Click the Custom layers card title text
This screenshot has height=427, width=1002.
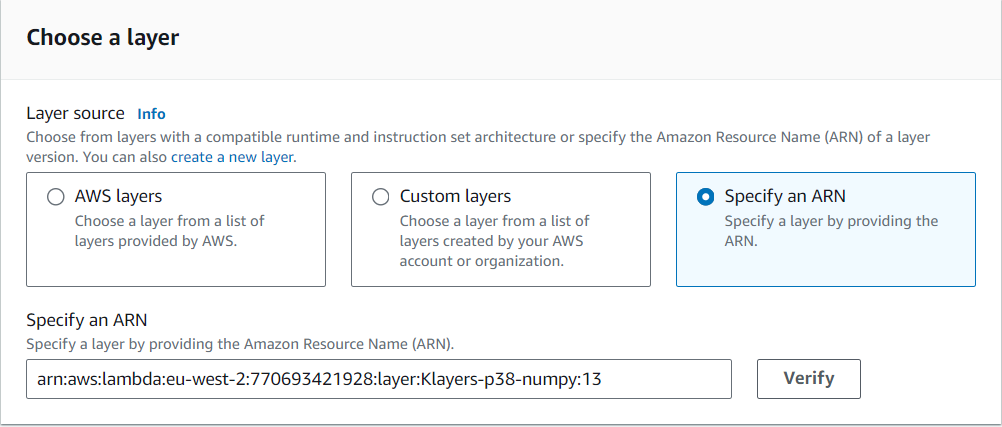455,196
